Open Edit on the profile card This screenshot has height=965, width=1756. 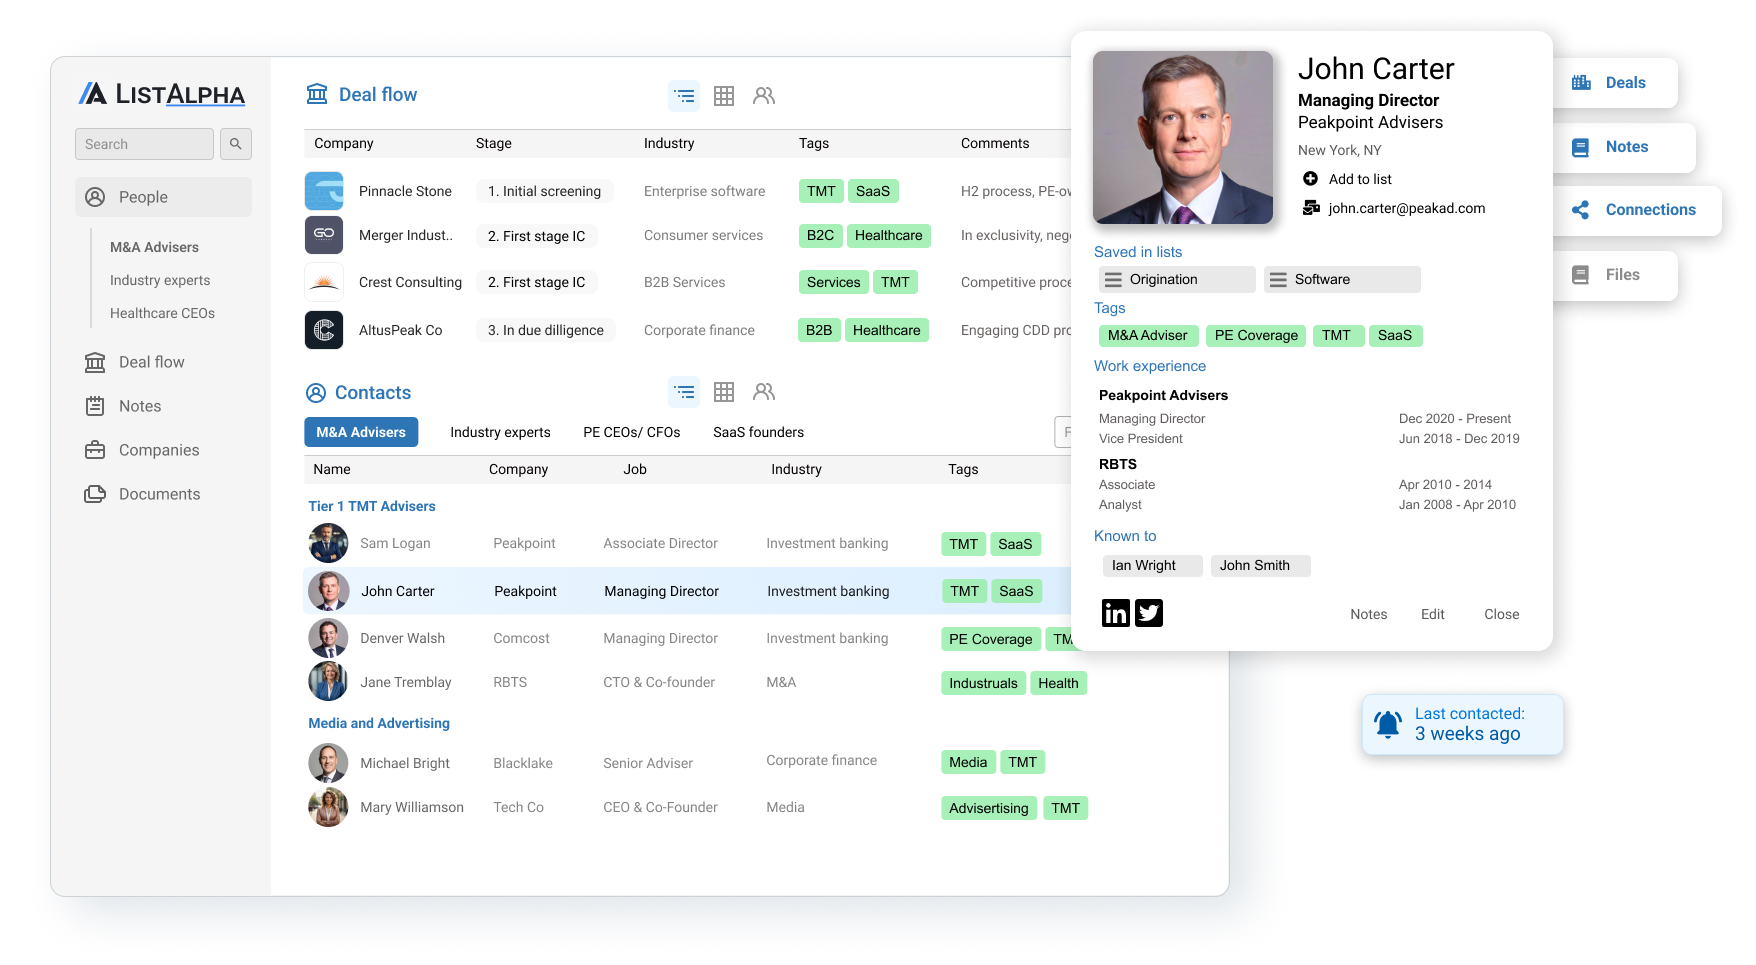[x=1432, y=614]
